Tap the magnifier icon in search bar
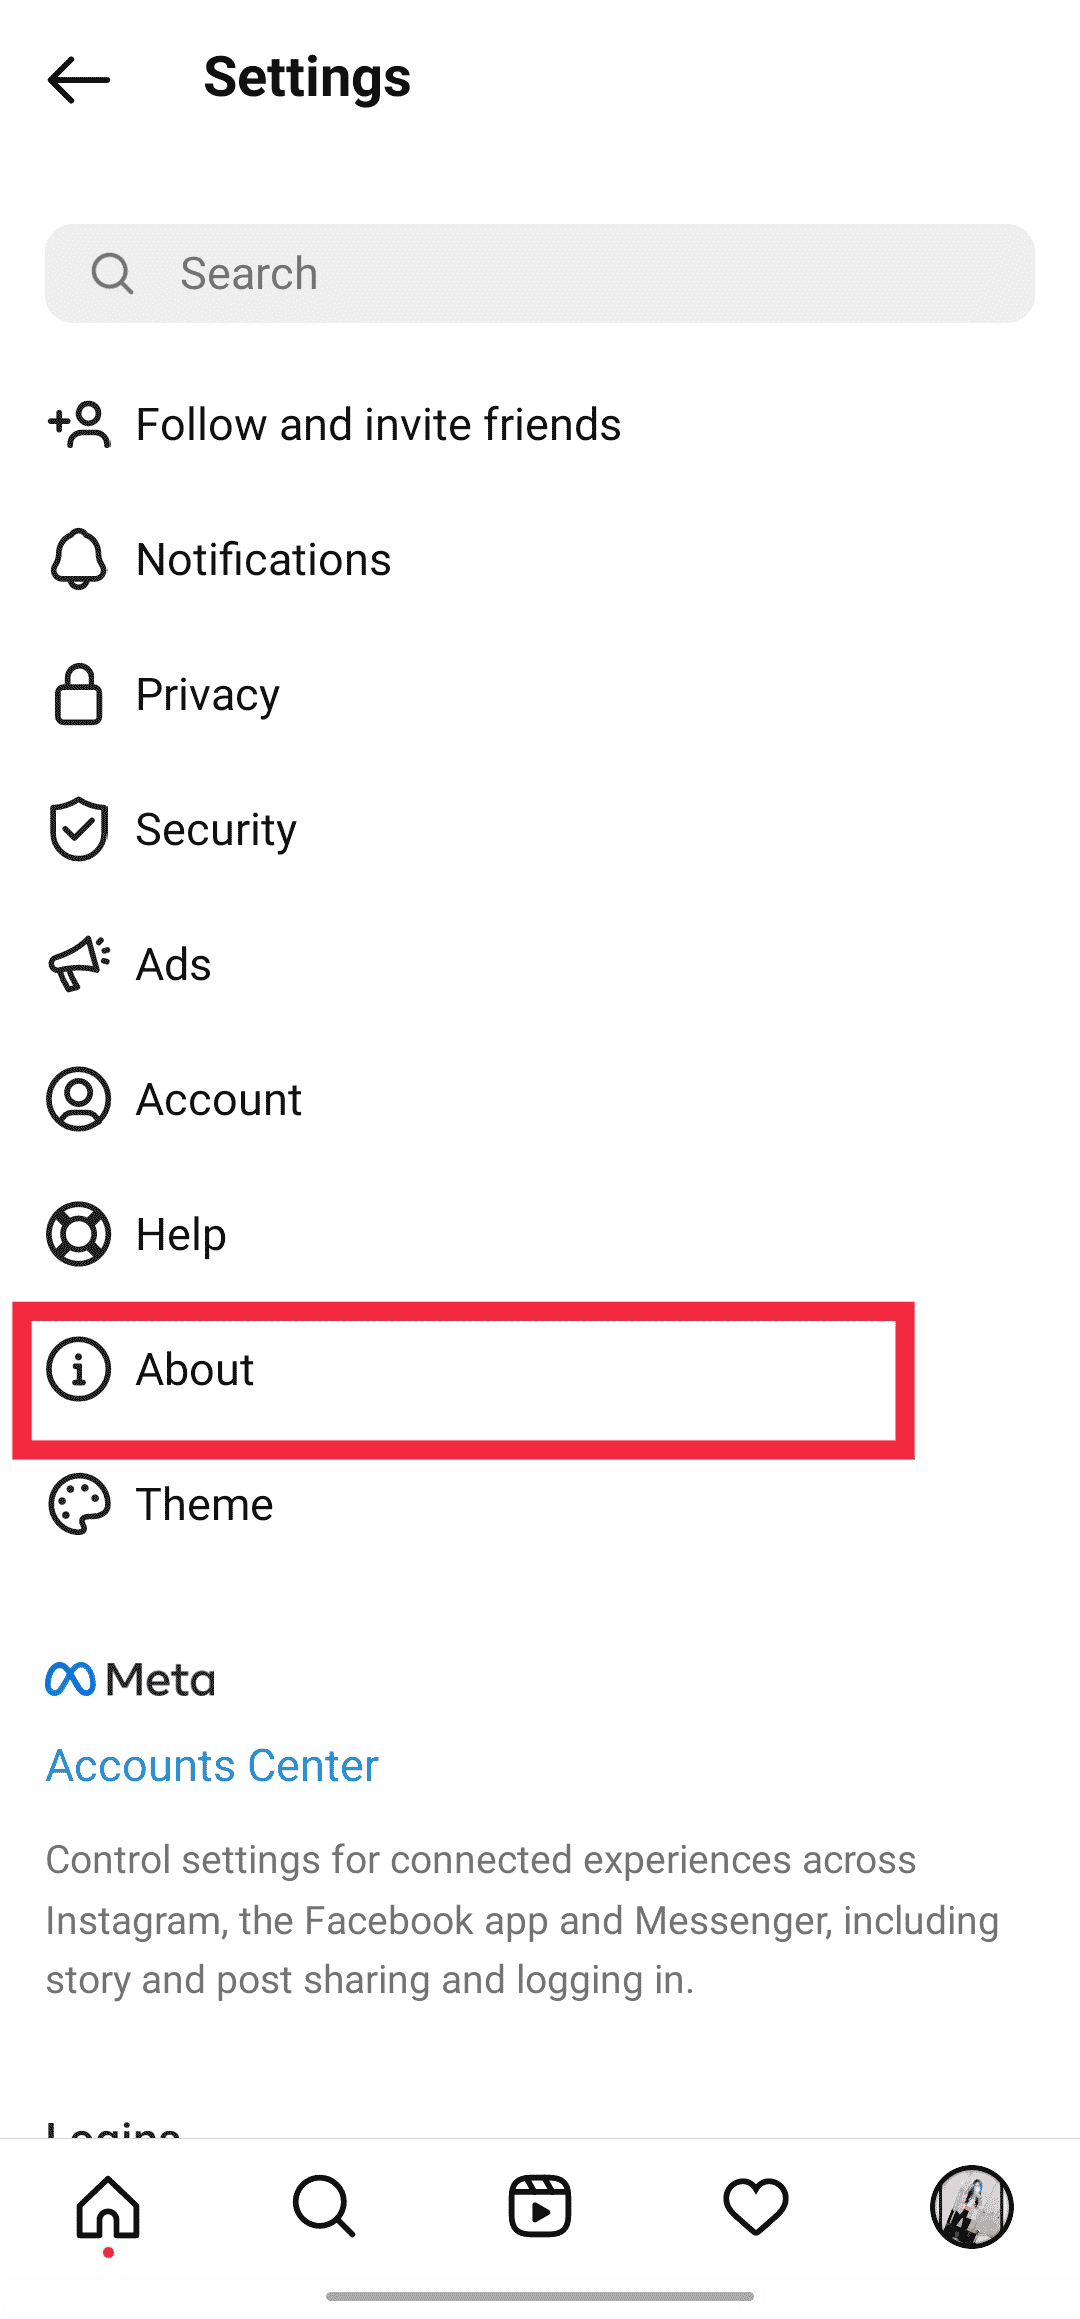 112,274
